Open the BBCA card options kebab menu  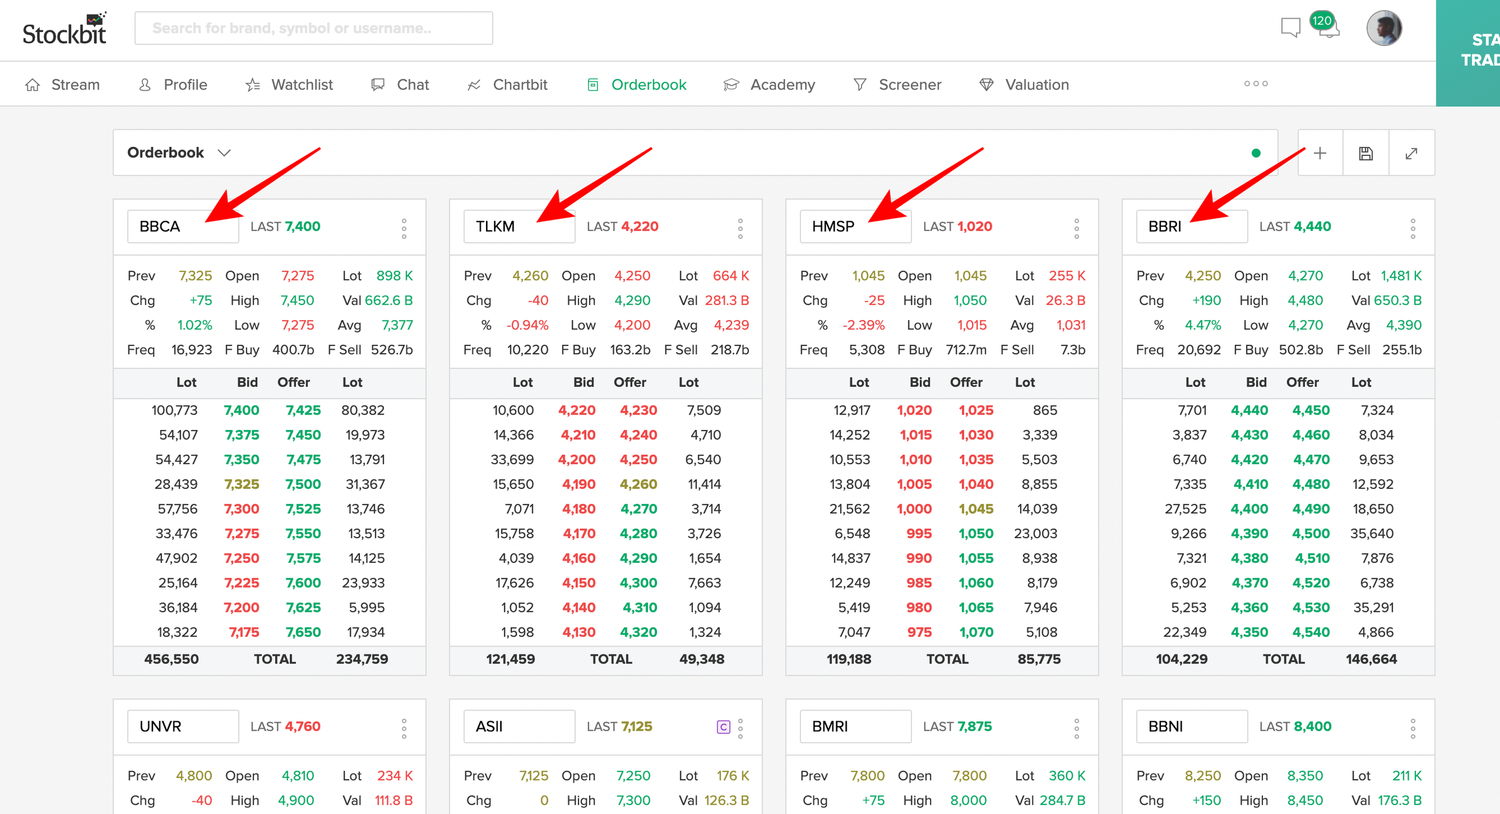click(404, 227)
